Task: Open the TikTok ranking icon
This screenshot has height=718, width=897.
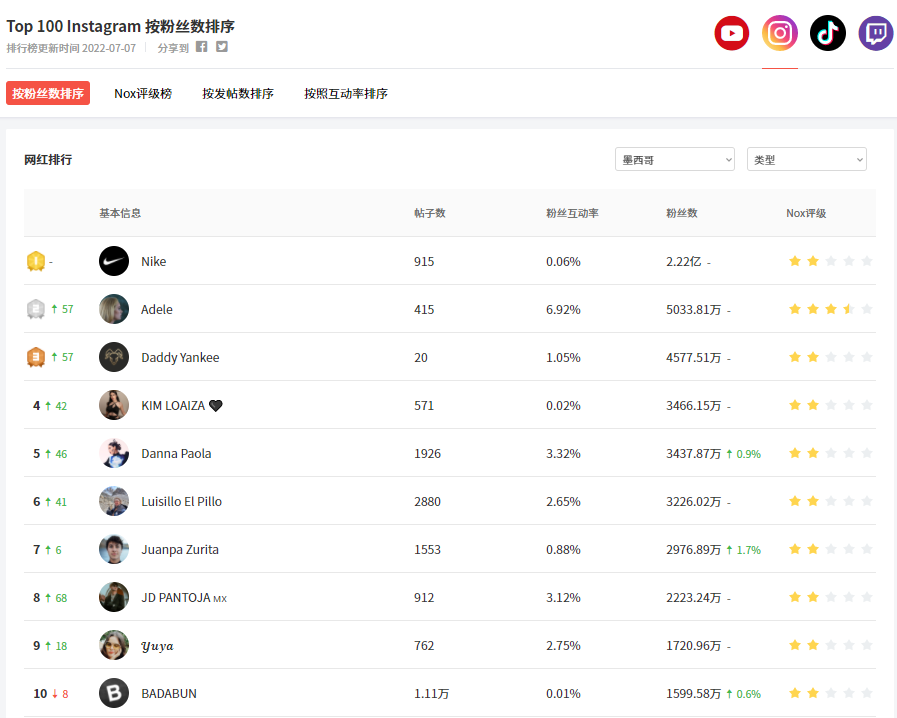Action: 828,33
